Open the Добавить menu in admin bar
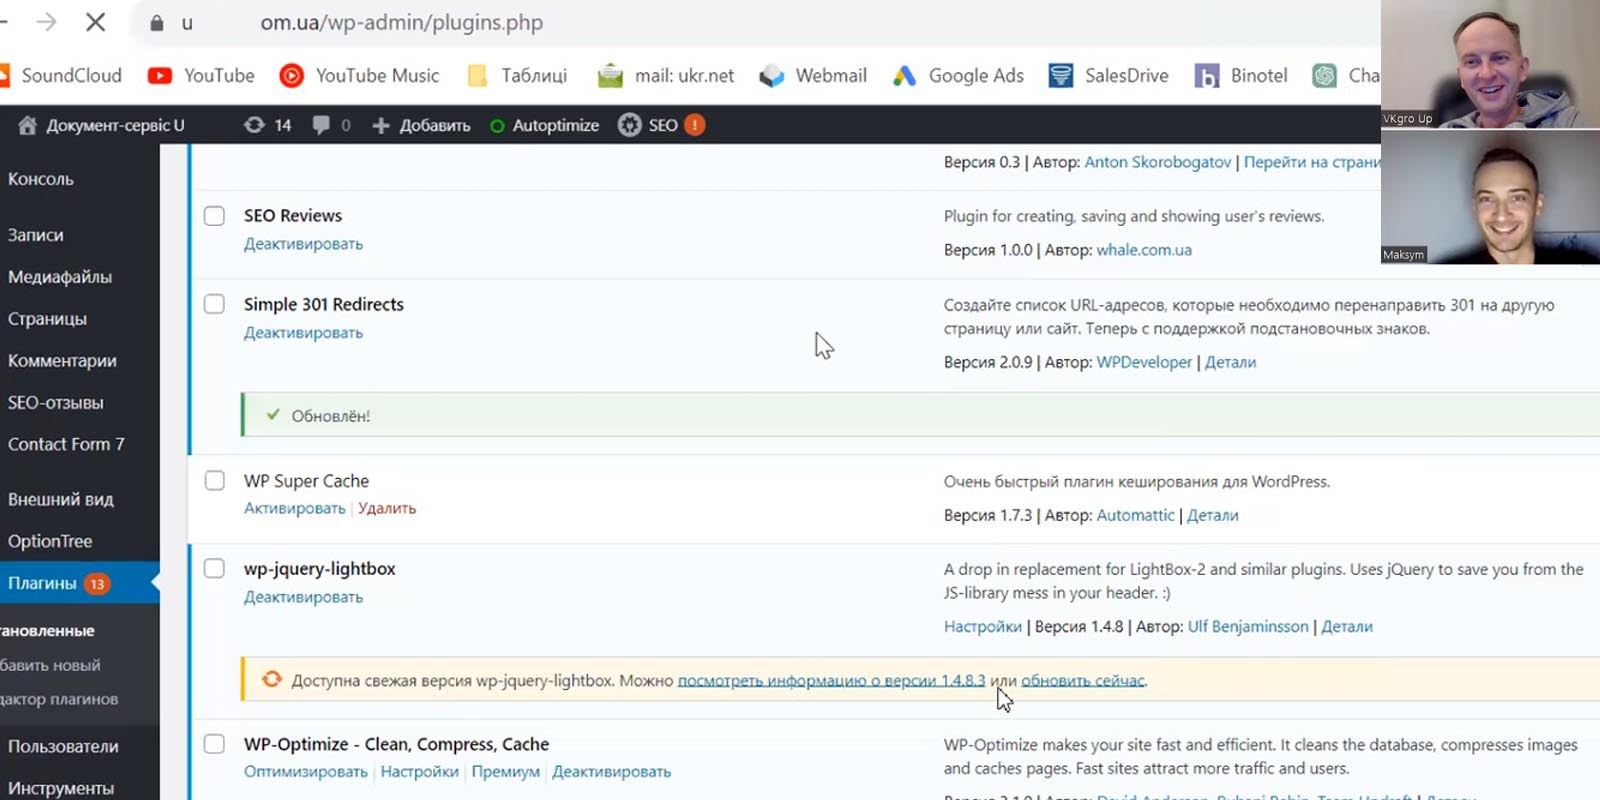 tap(421, 125)
